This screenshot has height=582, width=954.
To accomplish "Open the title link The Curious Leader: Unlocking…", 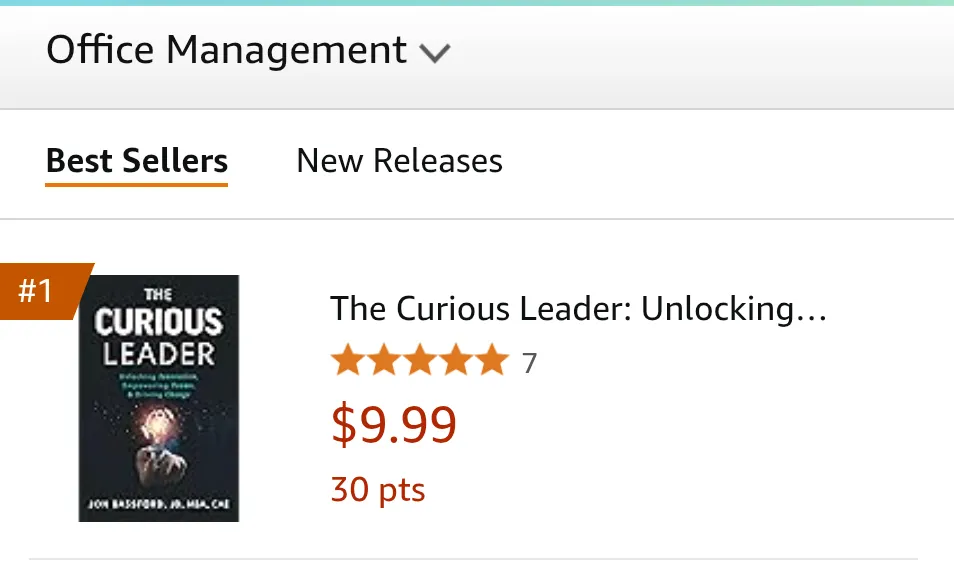I will (579, 308).
